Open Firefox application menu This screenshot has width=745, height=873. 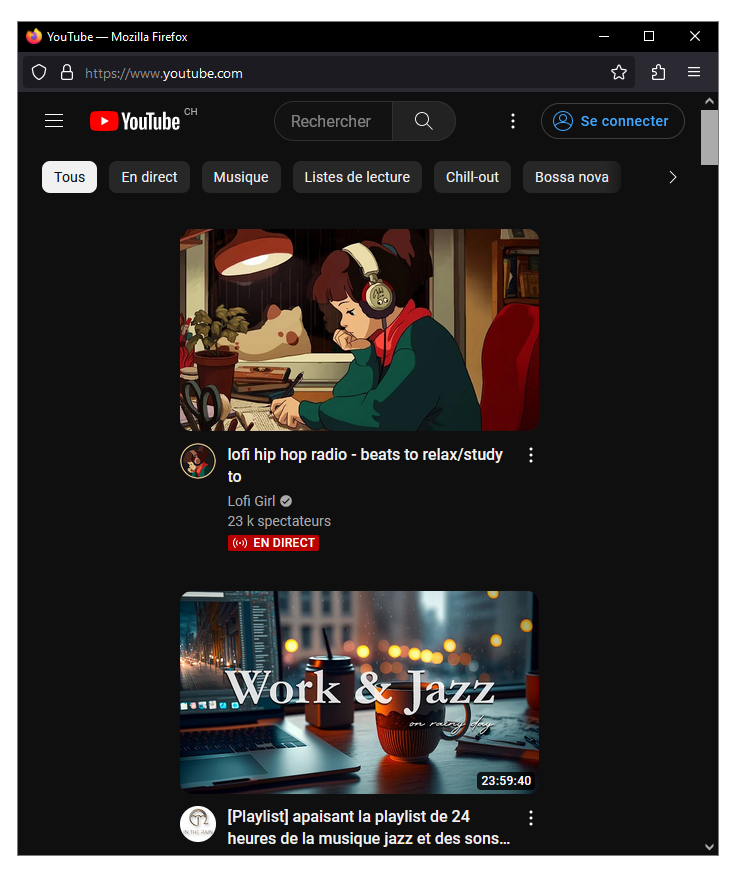694,73
